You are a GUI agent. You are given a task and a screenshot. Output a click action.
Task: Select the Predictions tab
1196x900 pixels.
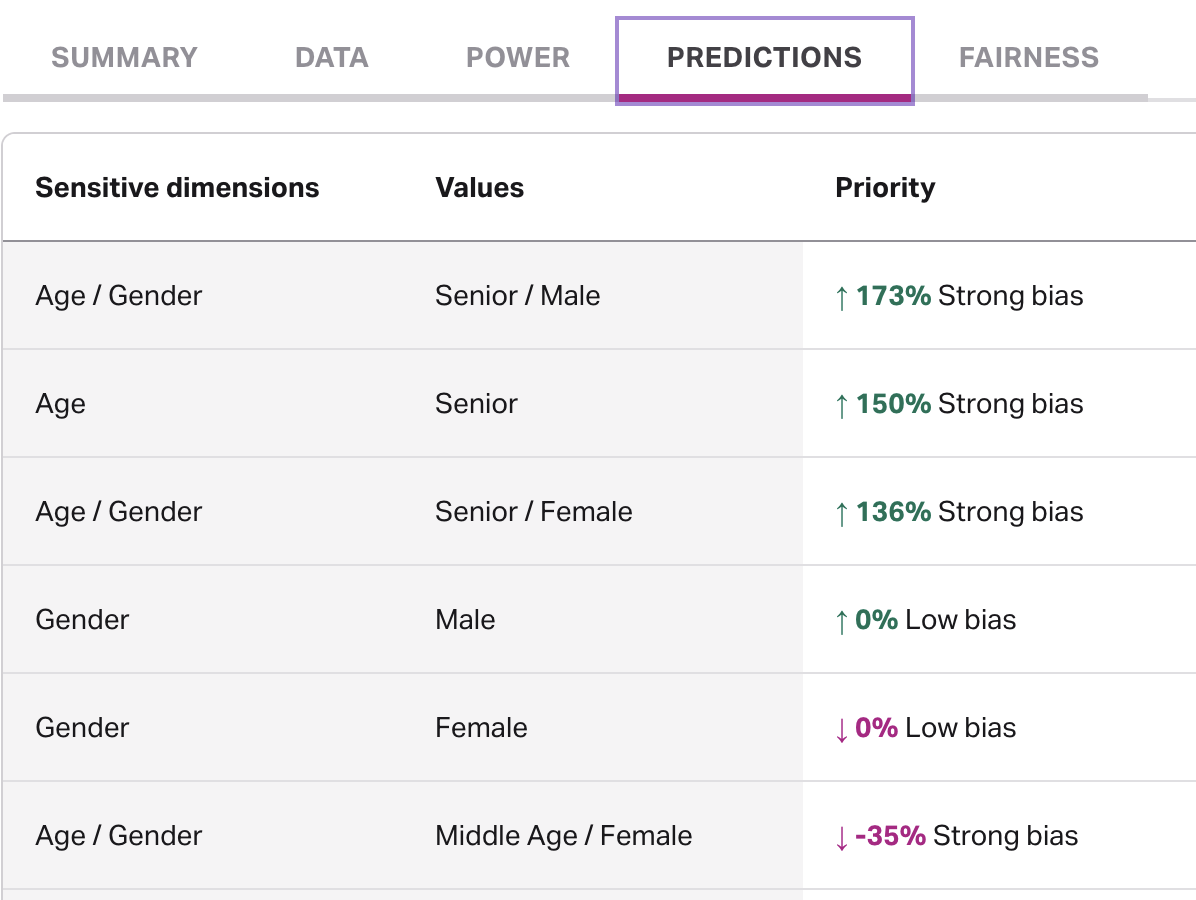764,57
